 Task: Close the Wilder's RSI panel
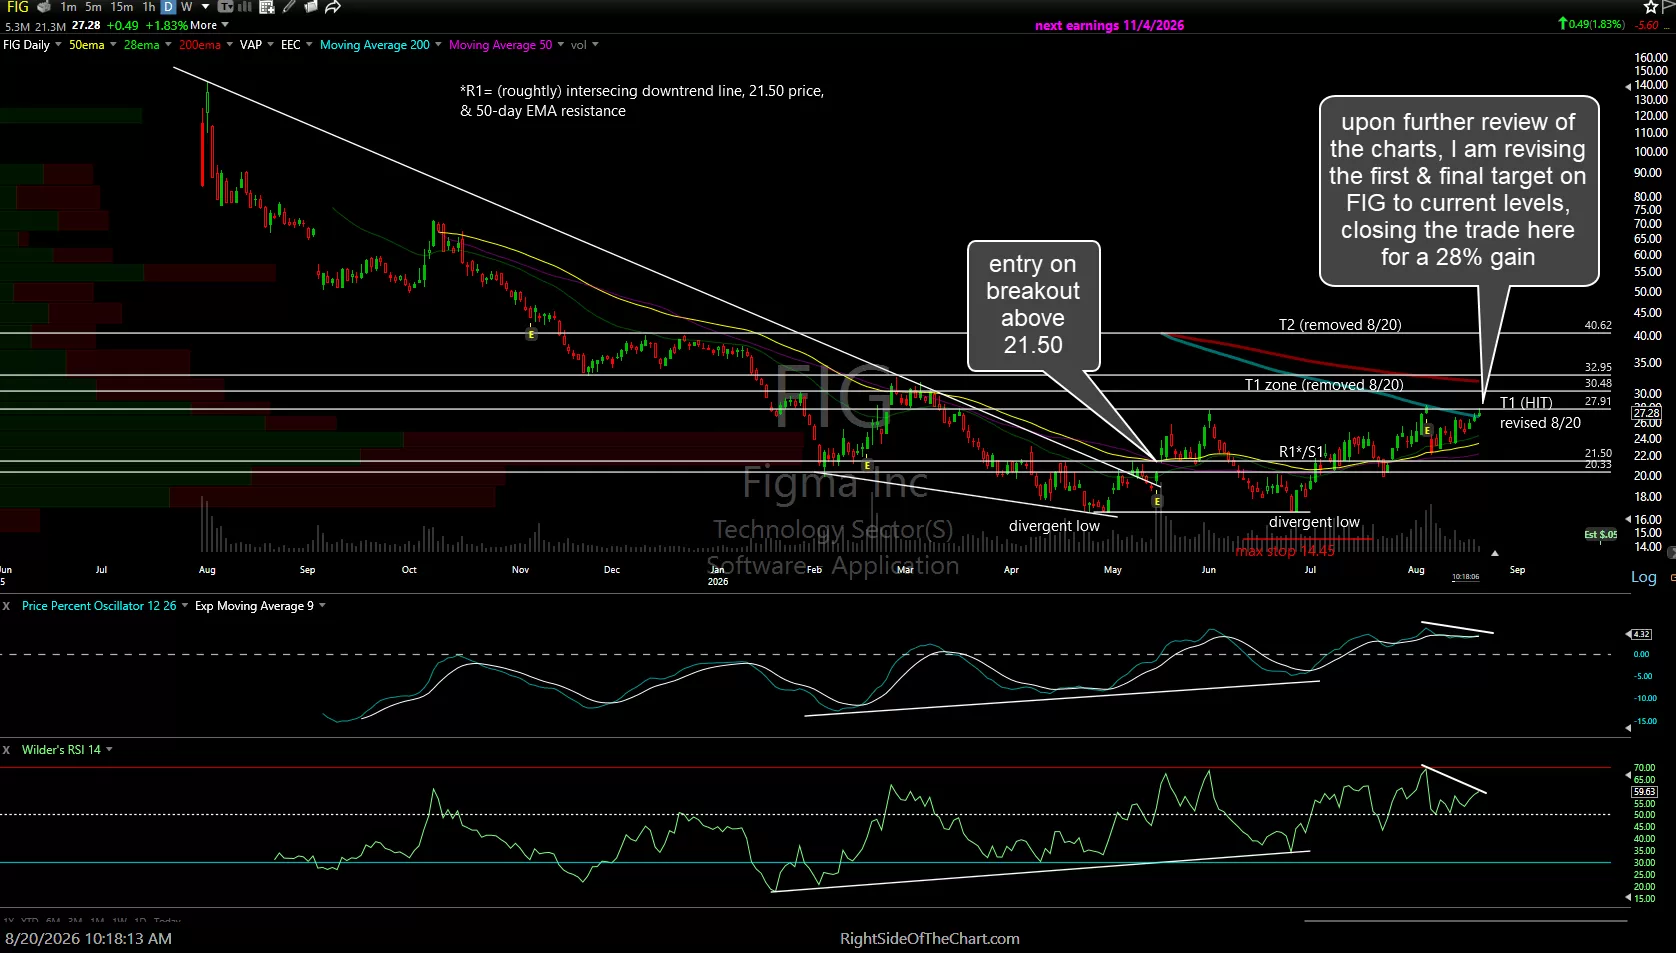6,750
